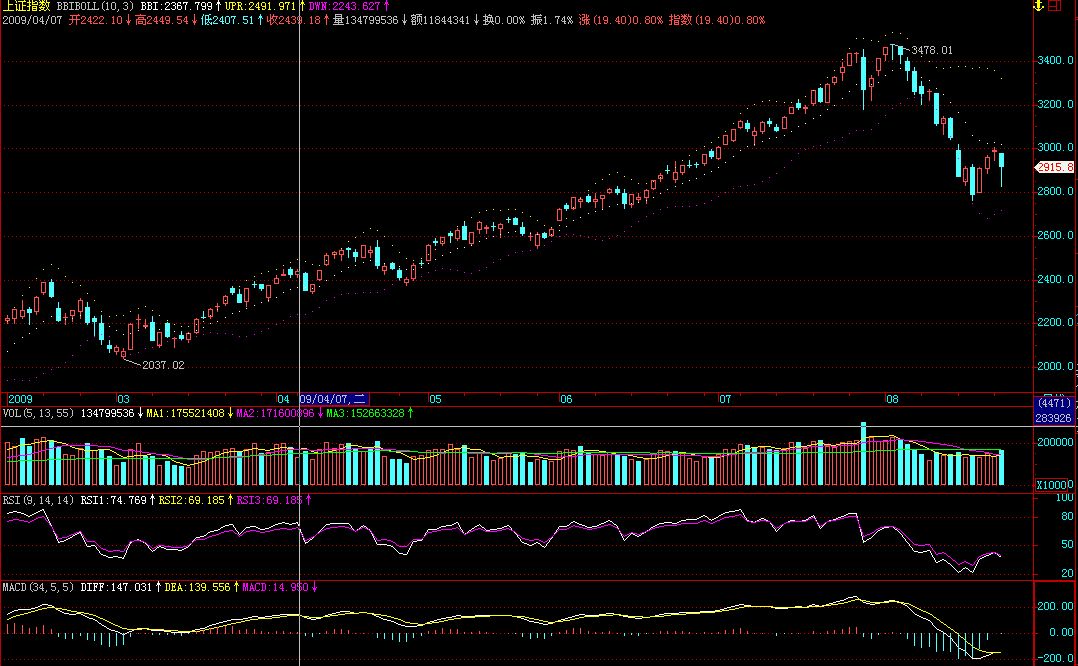Click the volume figure 量134799536
The height and width of the screenshot is (666, 1078).
pos(366,21)
